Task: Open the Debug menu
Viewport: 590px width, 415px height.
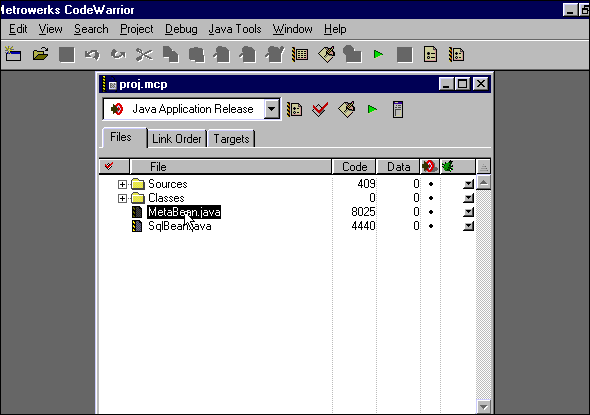Action: 181,29
